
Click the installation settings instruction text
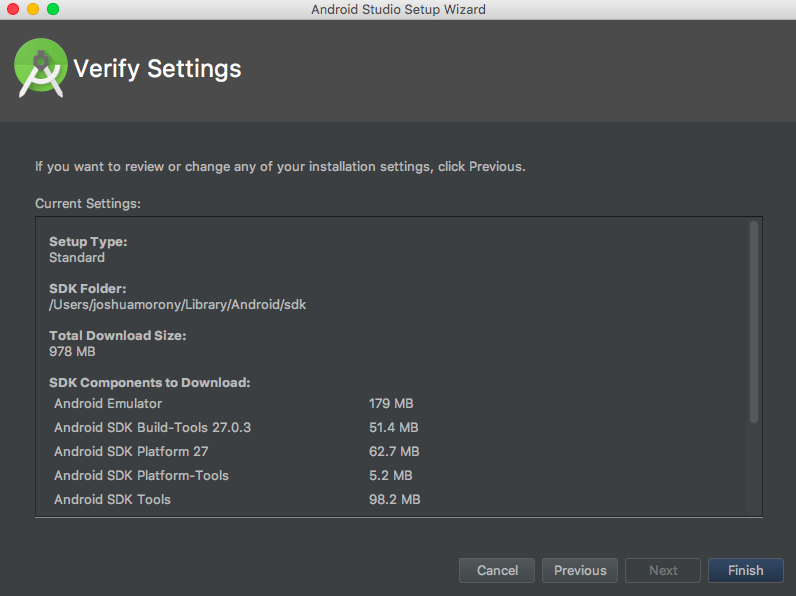(x=280, y=167)
